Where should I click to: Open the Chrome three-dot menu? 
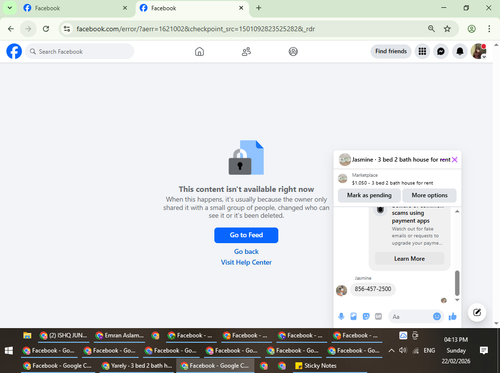(x=489, y=29)
